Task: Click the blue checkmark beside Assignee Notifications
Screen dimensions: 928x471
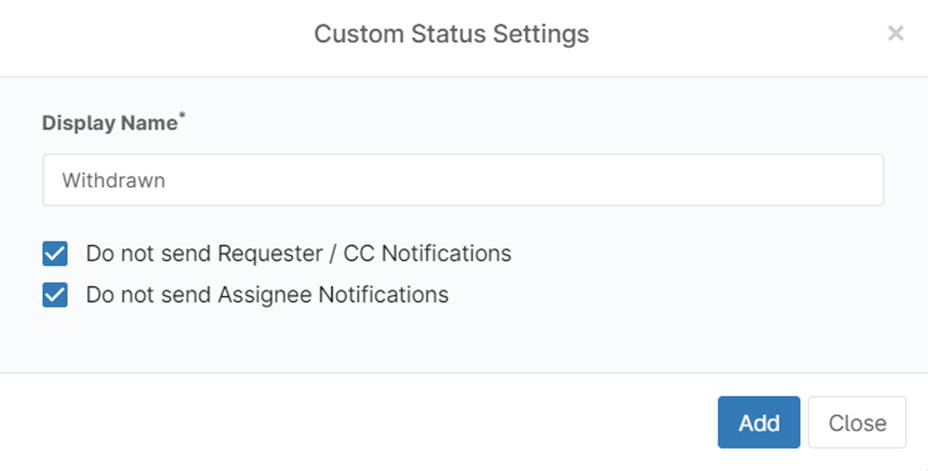Action: click(55, 295)
